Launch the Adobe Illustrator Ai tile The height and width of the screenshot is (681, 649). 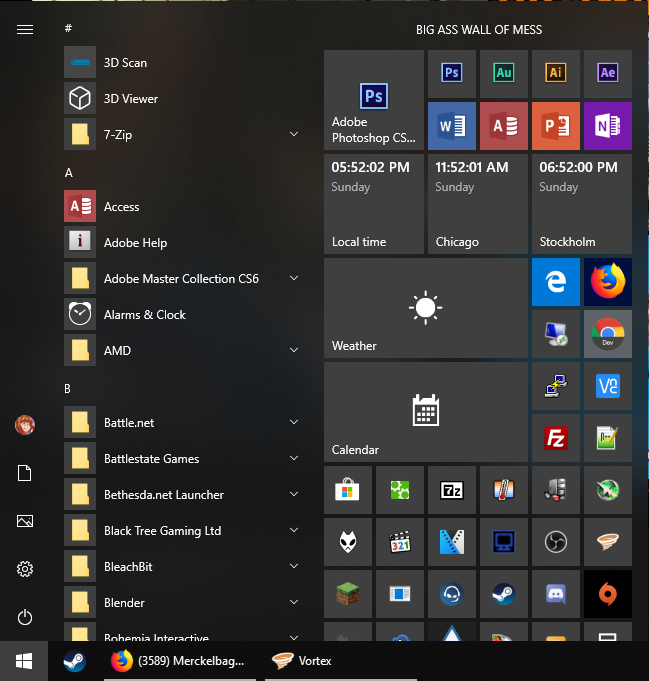tap(556, 74)
